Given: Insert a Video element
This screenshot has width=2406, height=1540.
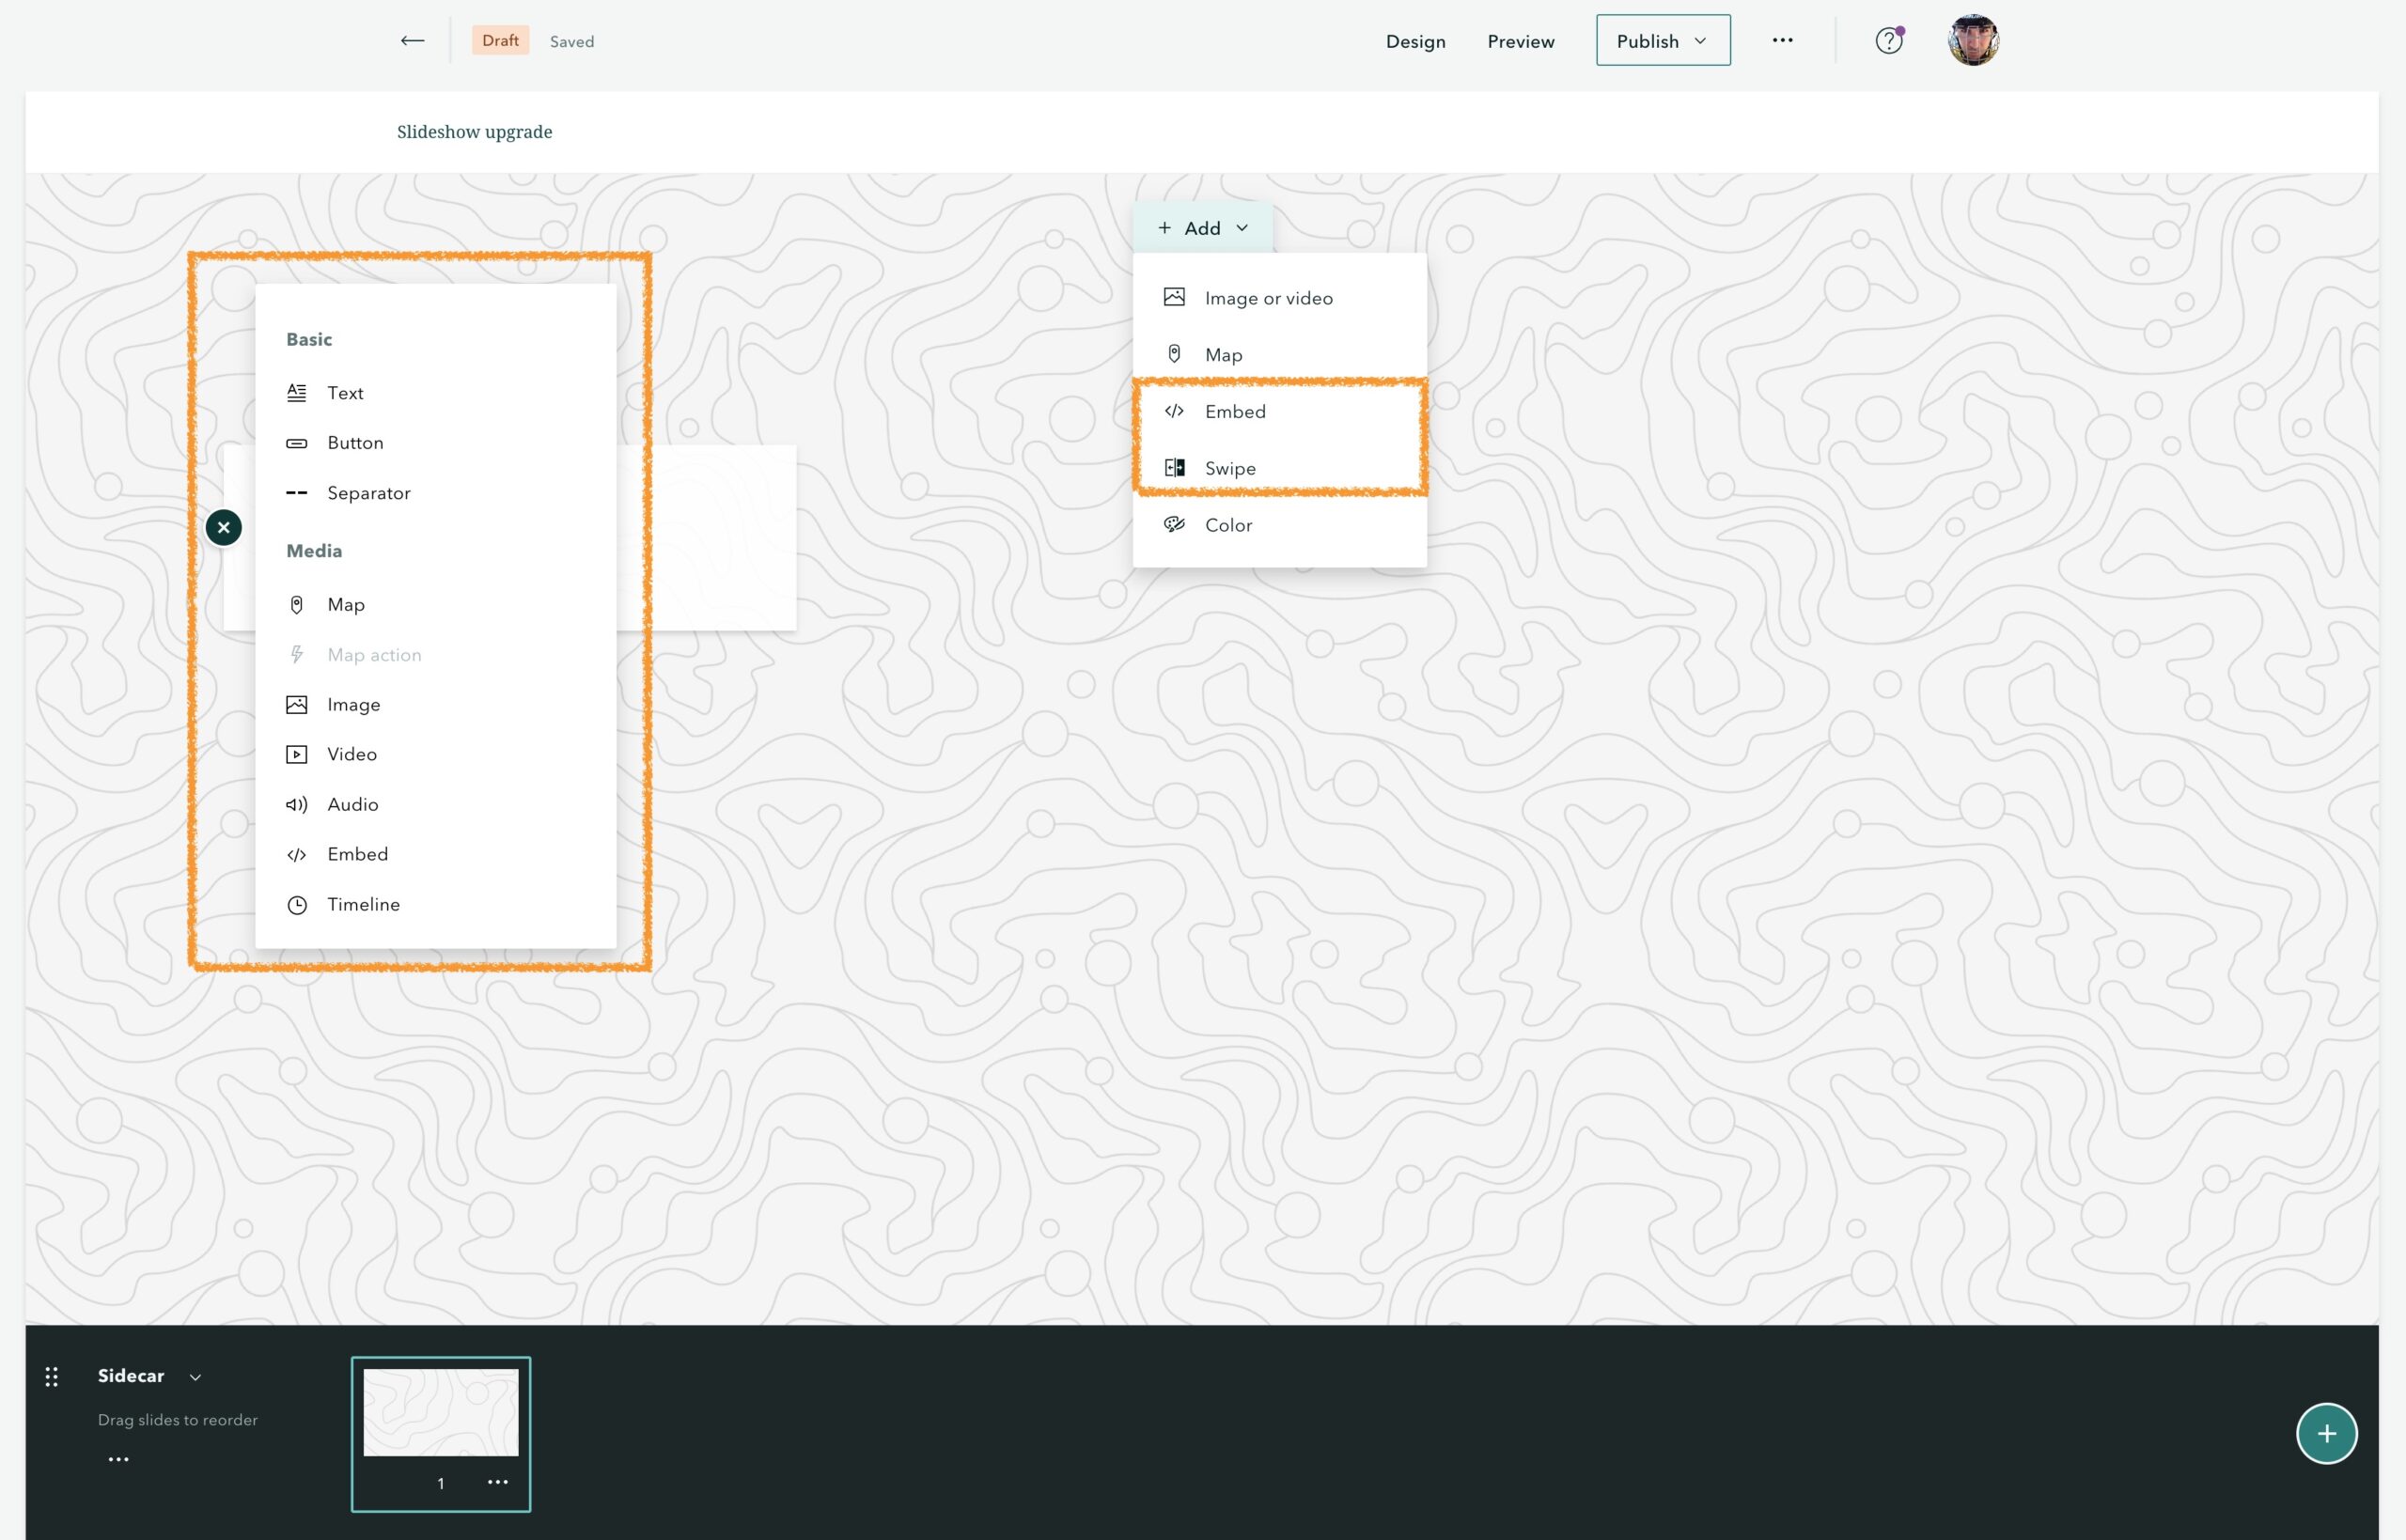Looking at the screenshot, I should tap(351, 753).
